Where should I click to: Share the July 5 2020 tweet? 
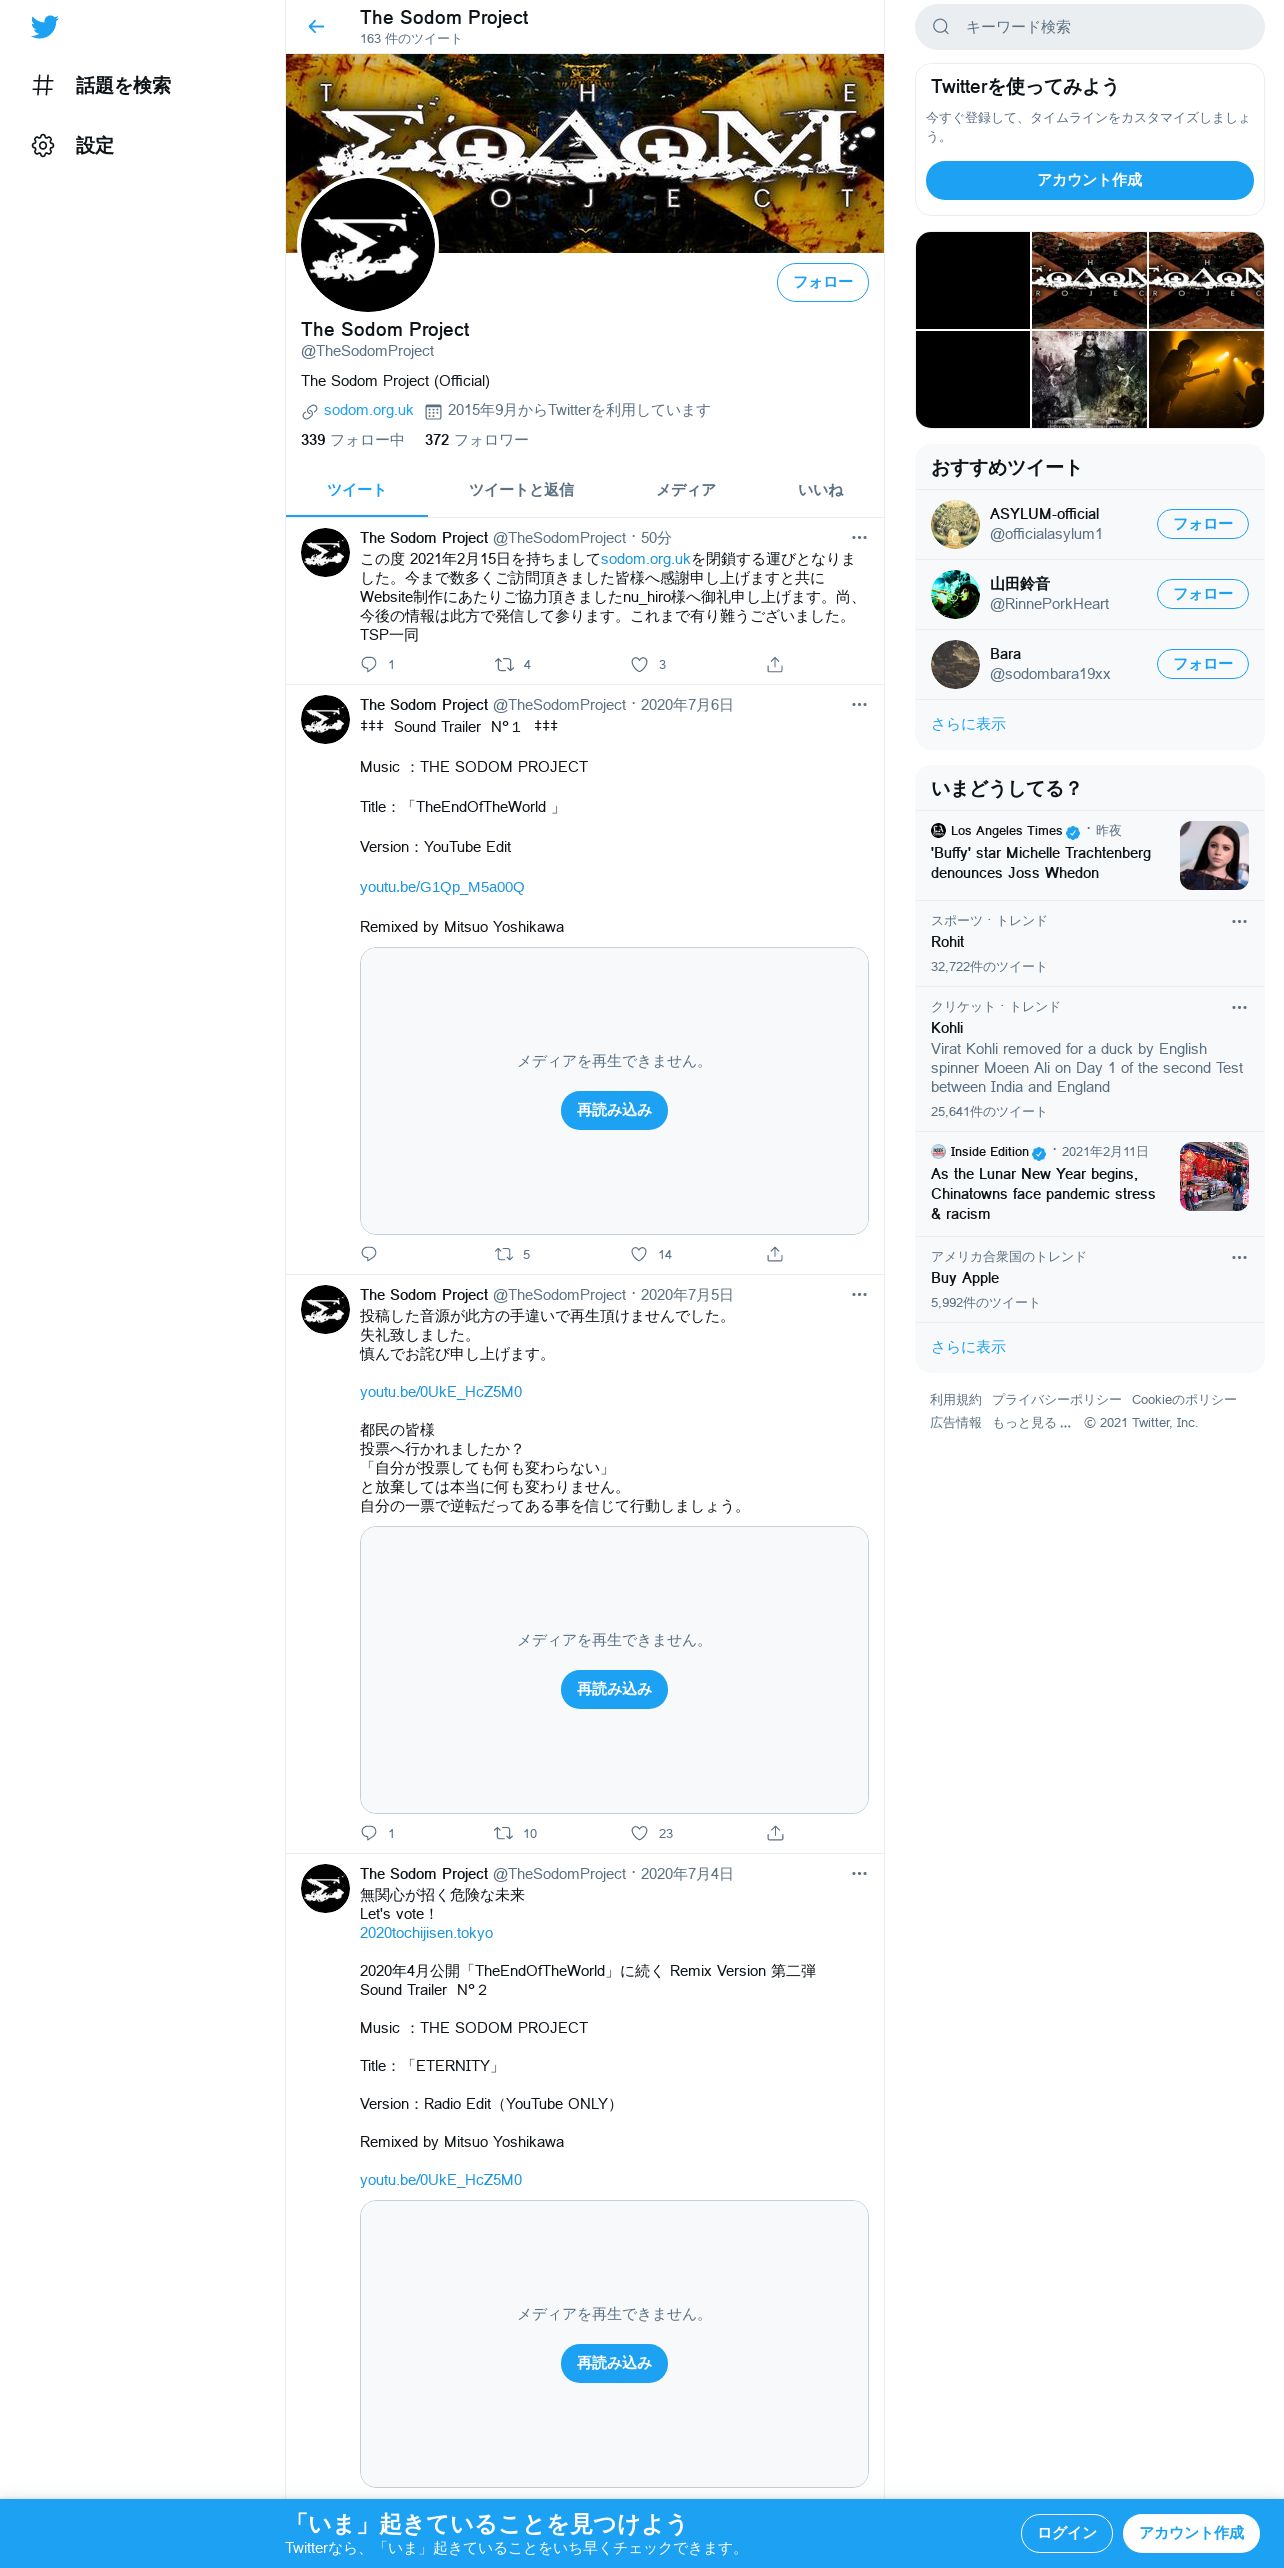pyautogui.click(x=775, y=1833)
